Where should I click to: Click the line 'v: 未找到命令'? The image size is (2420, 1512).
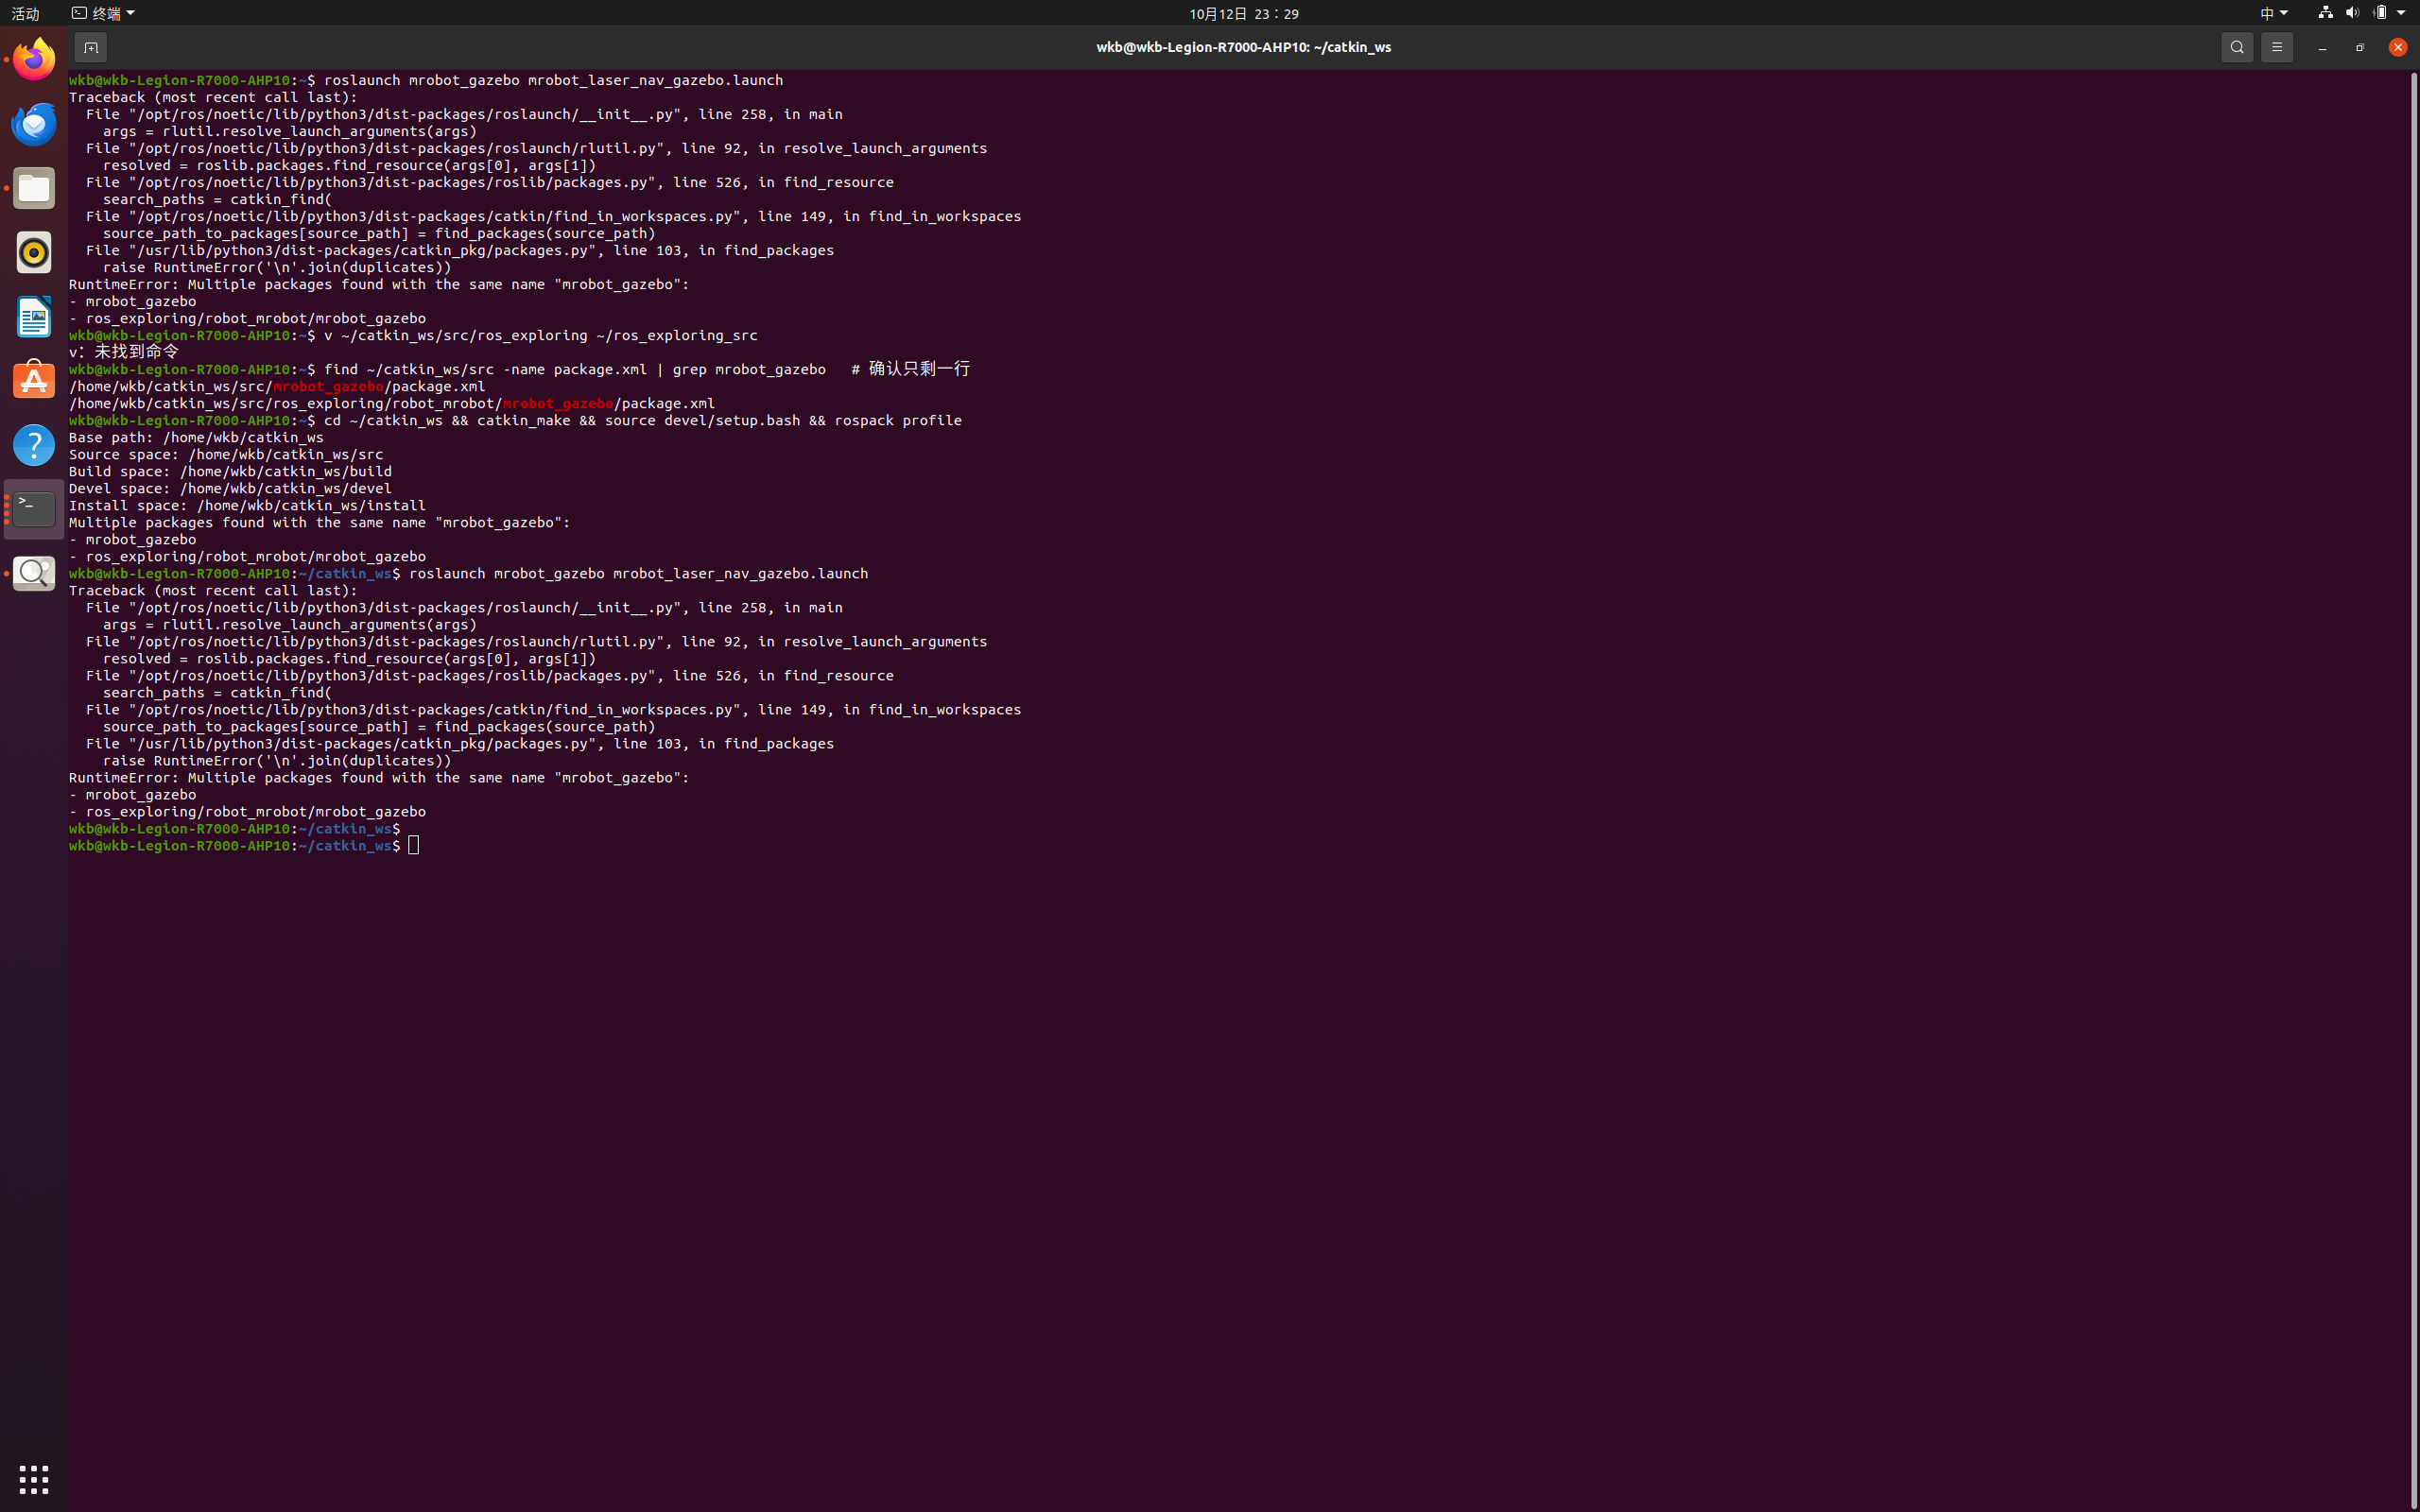click(124, 352)
